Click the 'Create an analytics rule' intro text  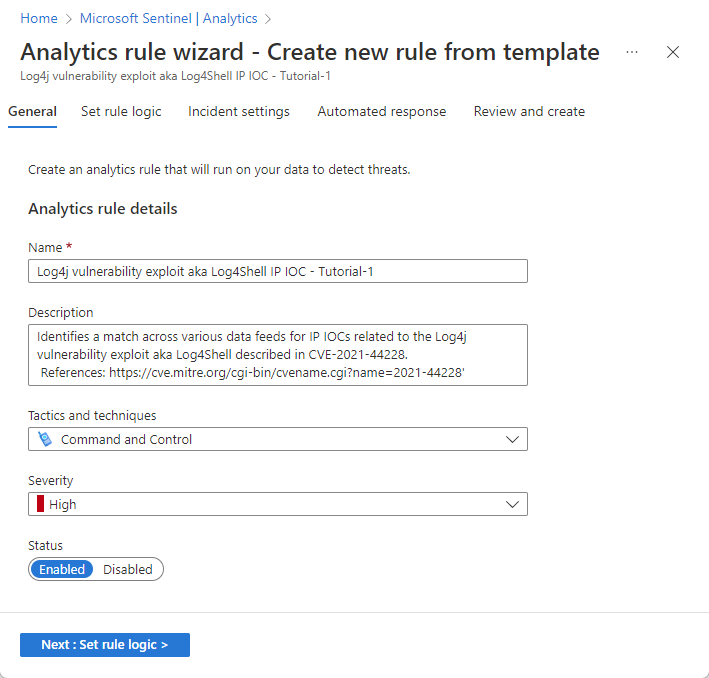point(219,170)
